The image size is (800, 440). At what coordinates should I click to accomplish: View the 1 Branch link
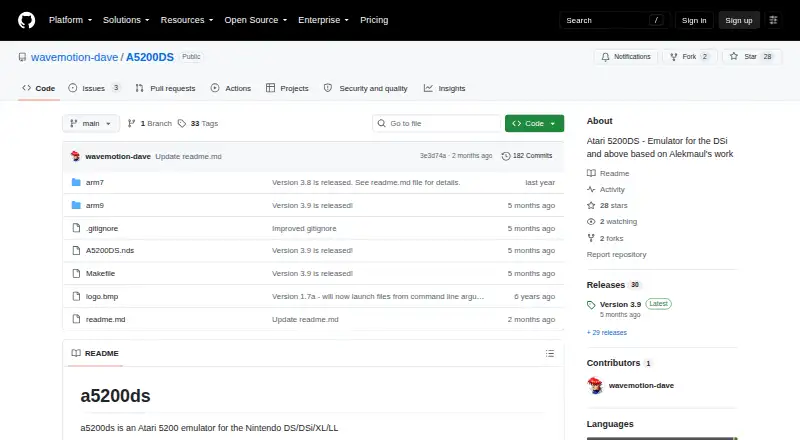tap(149, 124)
